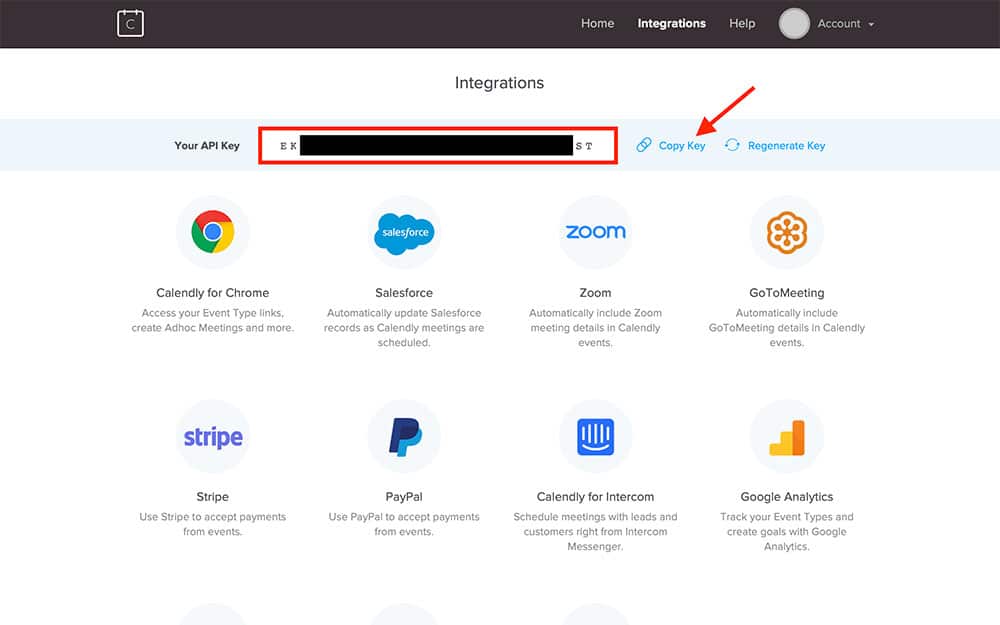Viewport: 1000px width, 625px height.
Task: Open the Google Analytics integration icon
Action: pyautogui.click(x=787, y=437)
